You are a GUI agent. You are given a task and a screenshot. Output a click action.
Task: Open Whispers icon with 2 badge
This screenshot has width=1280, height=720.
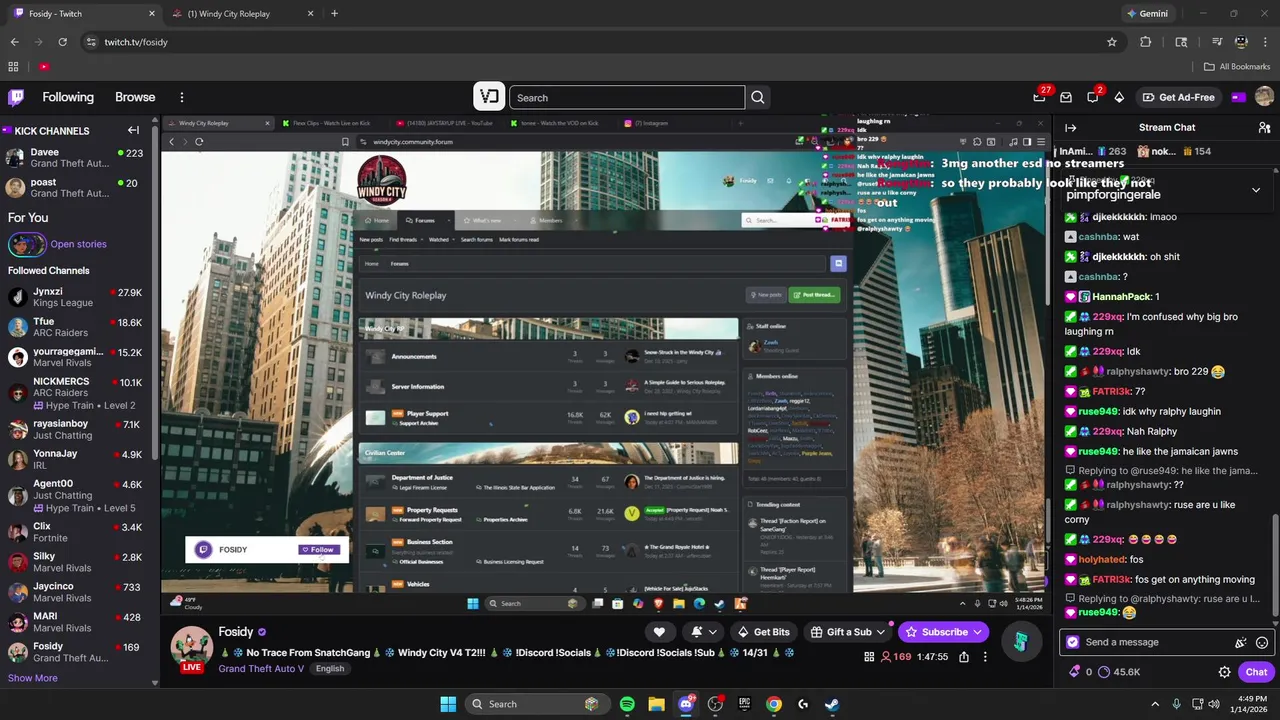click(x=1093, y=97)
